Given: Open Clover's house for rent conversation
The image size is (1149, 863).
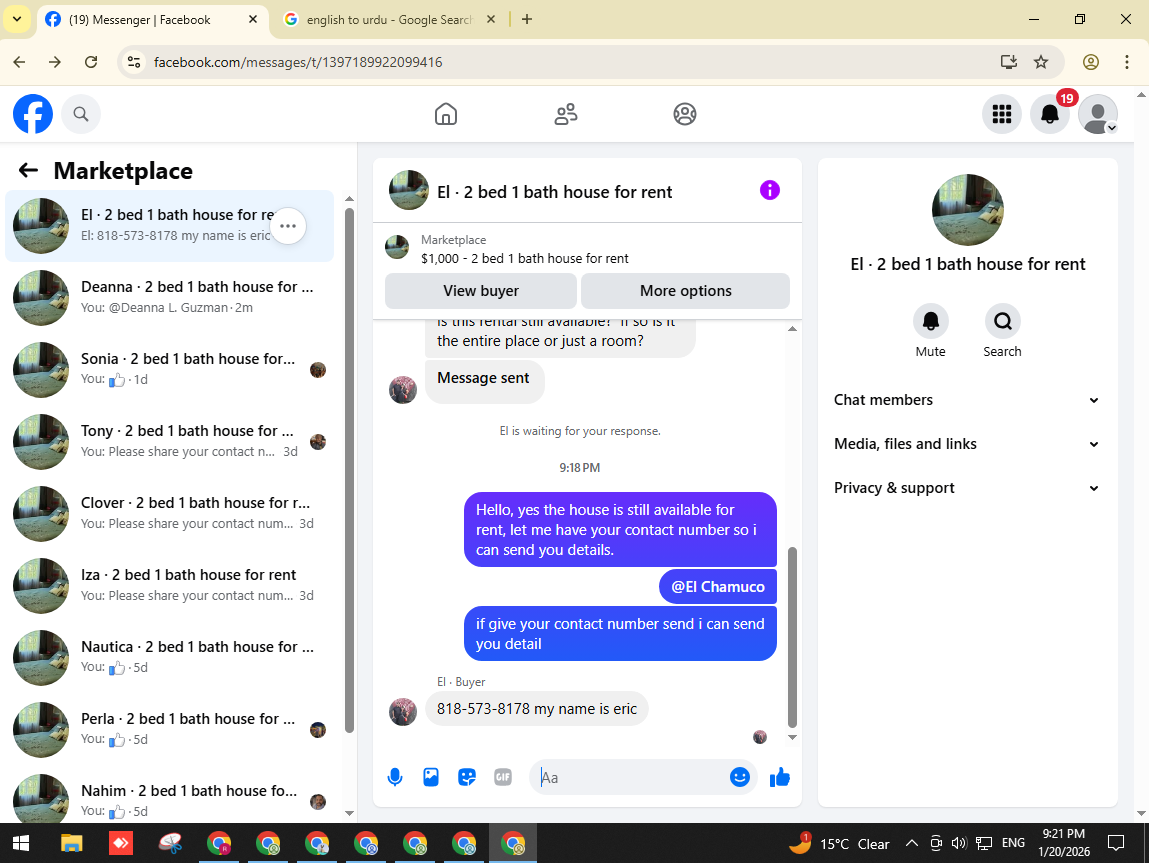Looking at the screenshot, I should point(169,513).
